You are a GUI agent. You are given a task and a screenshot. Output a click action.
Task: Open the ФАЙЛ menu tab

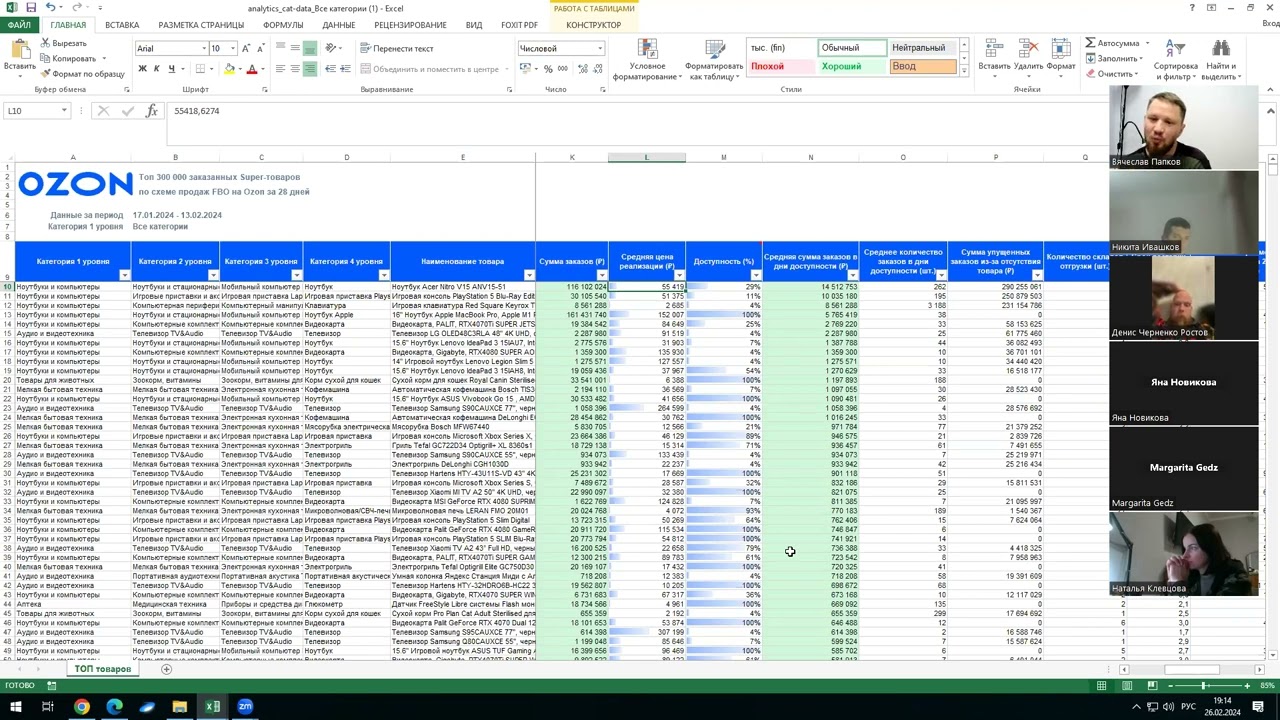pos(19,25)
